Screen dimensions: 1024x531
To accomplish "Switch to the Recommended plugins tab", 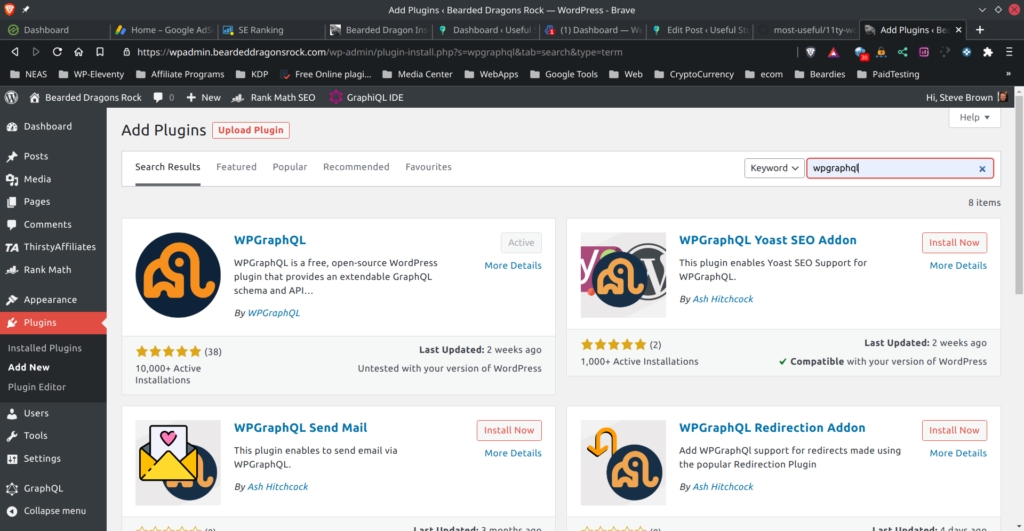I will [356, 167].
